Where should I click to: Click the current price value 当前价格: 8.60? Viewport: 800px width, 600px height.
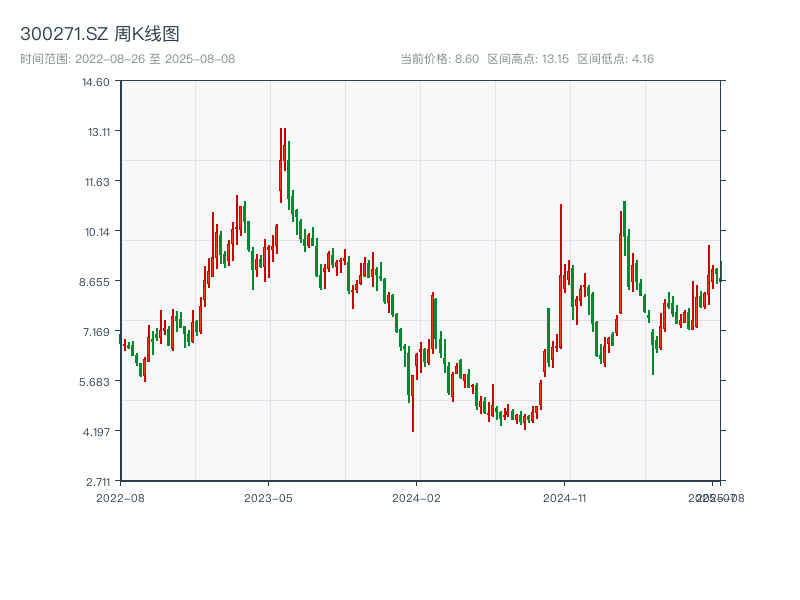440,59
